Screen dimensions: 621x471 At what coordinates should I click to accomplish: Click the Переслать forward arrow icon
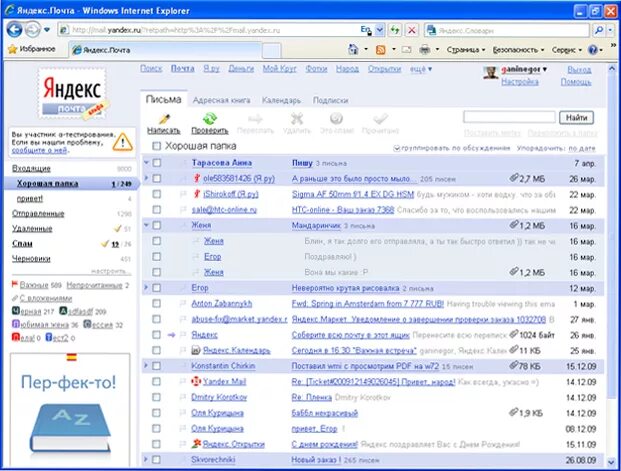[x=255, y=118]
